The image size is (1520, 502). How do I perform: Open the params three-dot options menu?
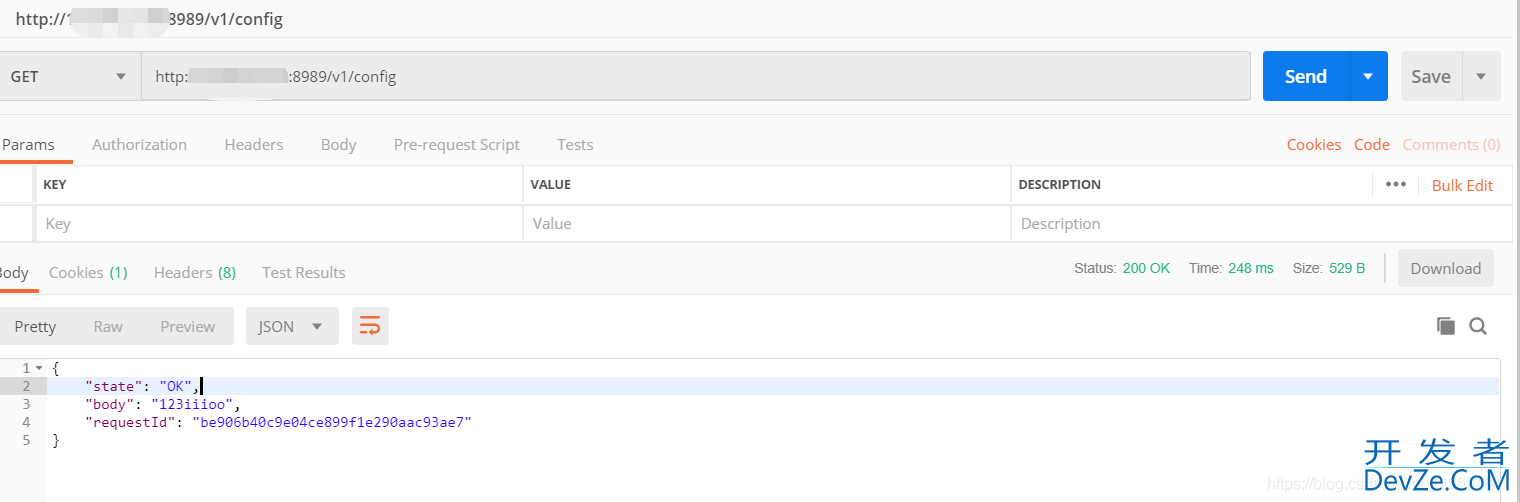click(1396, 184)
